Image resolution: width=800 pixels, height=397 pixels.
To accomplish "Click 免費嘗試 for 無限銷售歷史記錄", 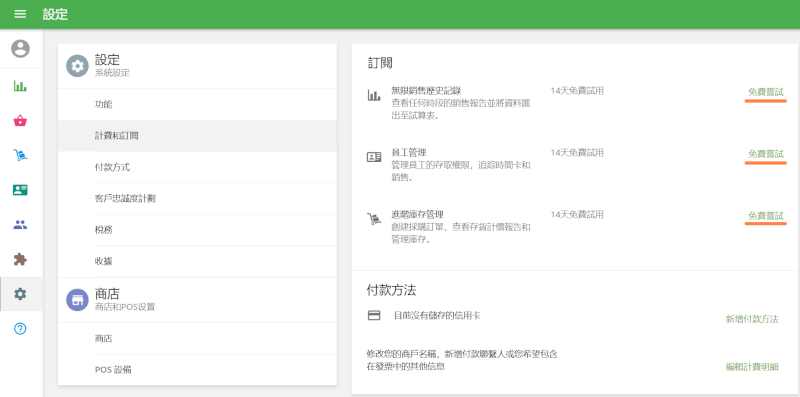I will (x=765, y=92).
